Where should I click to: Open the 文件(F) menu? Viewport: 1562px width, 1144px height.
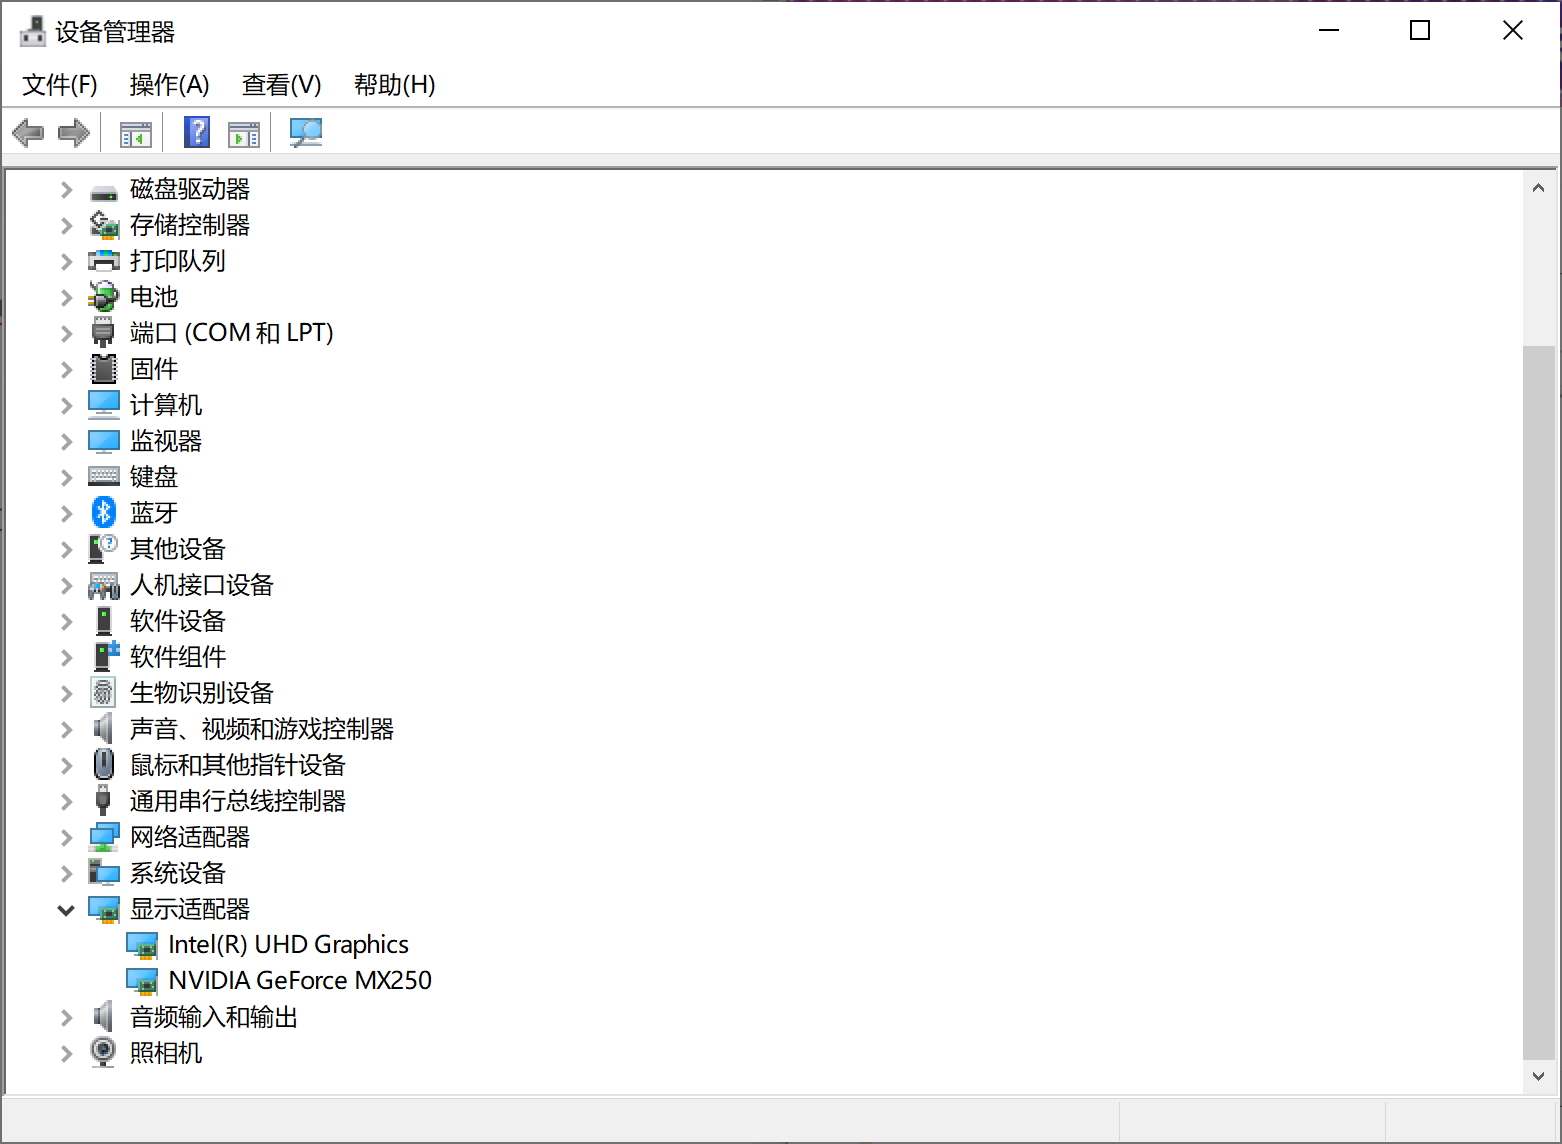click(58, 85)
